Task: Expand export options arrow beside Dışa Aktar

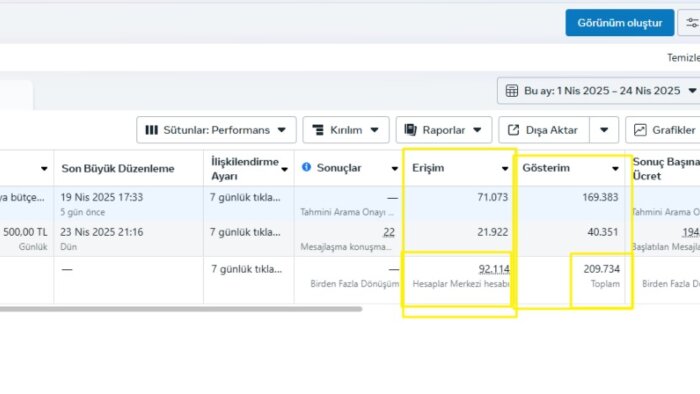Action: pos(604,130)
